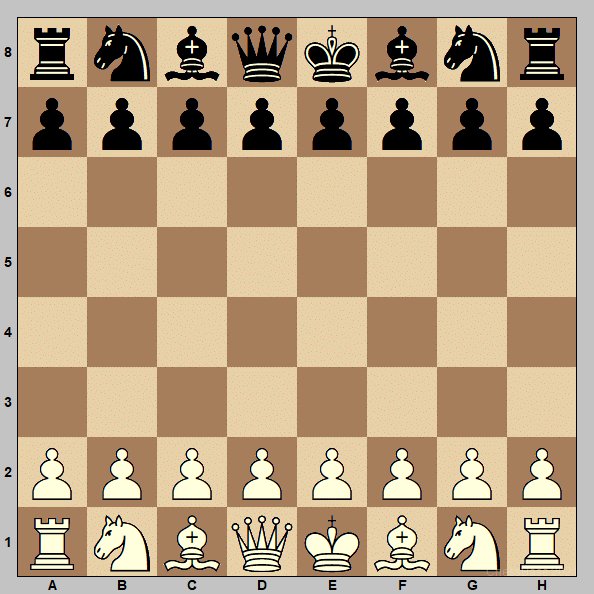
Task: Choose the white pawn on c2
Action: [192, 473]
